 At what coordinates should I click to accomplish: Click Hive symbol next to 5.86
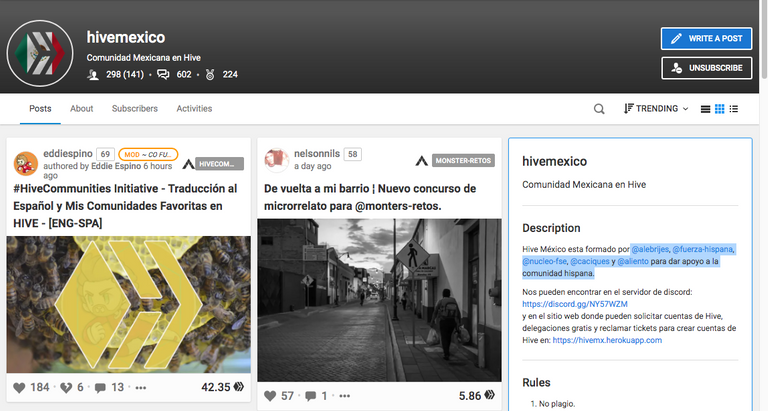[489, 395]
